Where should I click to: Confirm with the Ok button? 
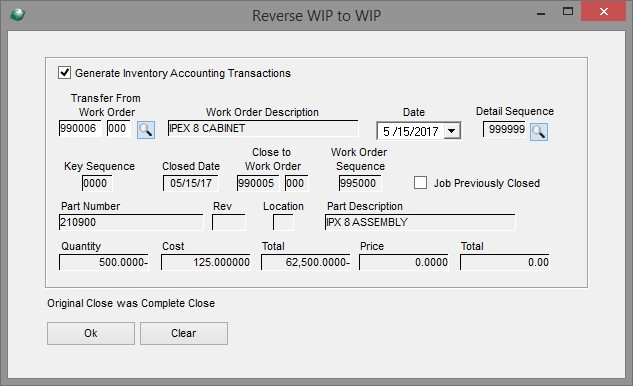coord(91,333)
